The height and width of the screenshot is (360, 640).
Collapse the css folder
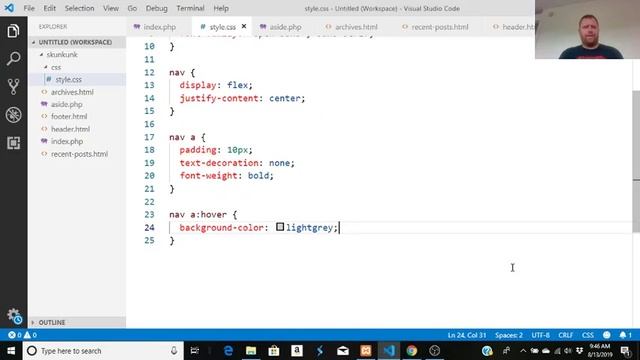click(56, 67)
